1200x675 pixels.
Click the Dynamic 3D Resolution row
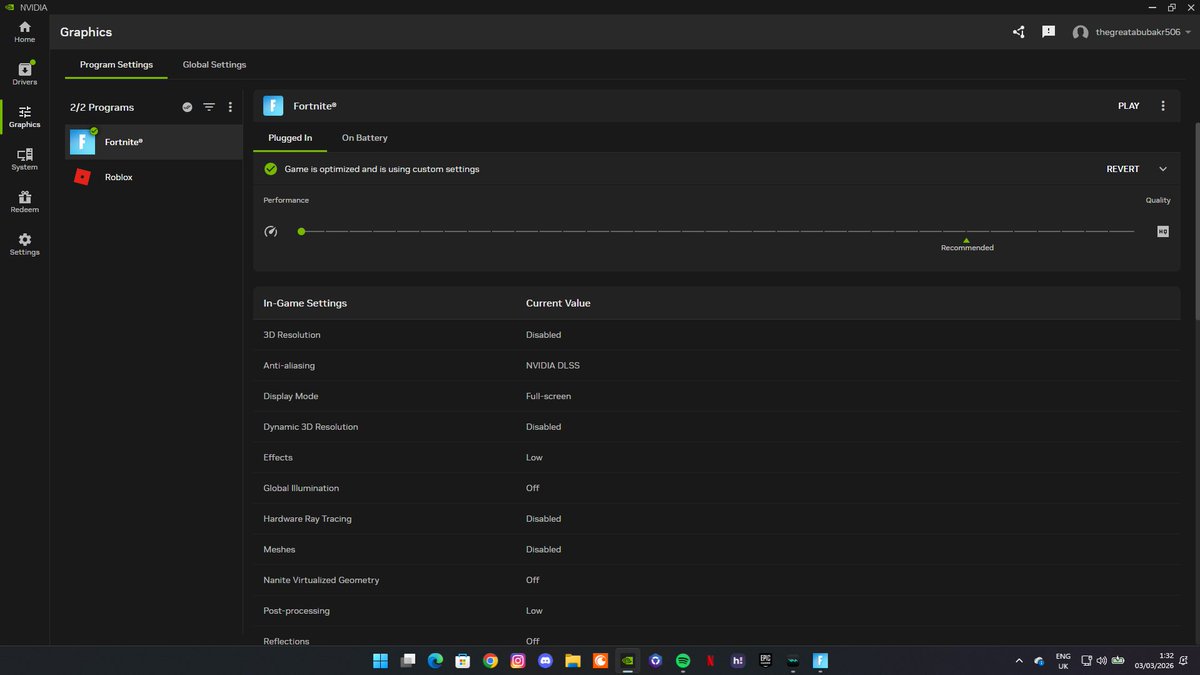pos(716,427)
